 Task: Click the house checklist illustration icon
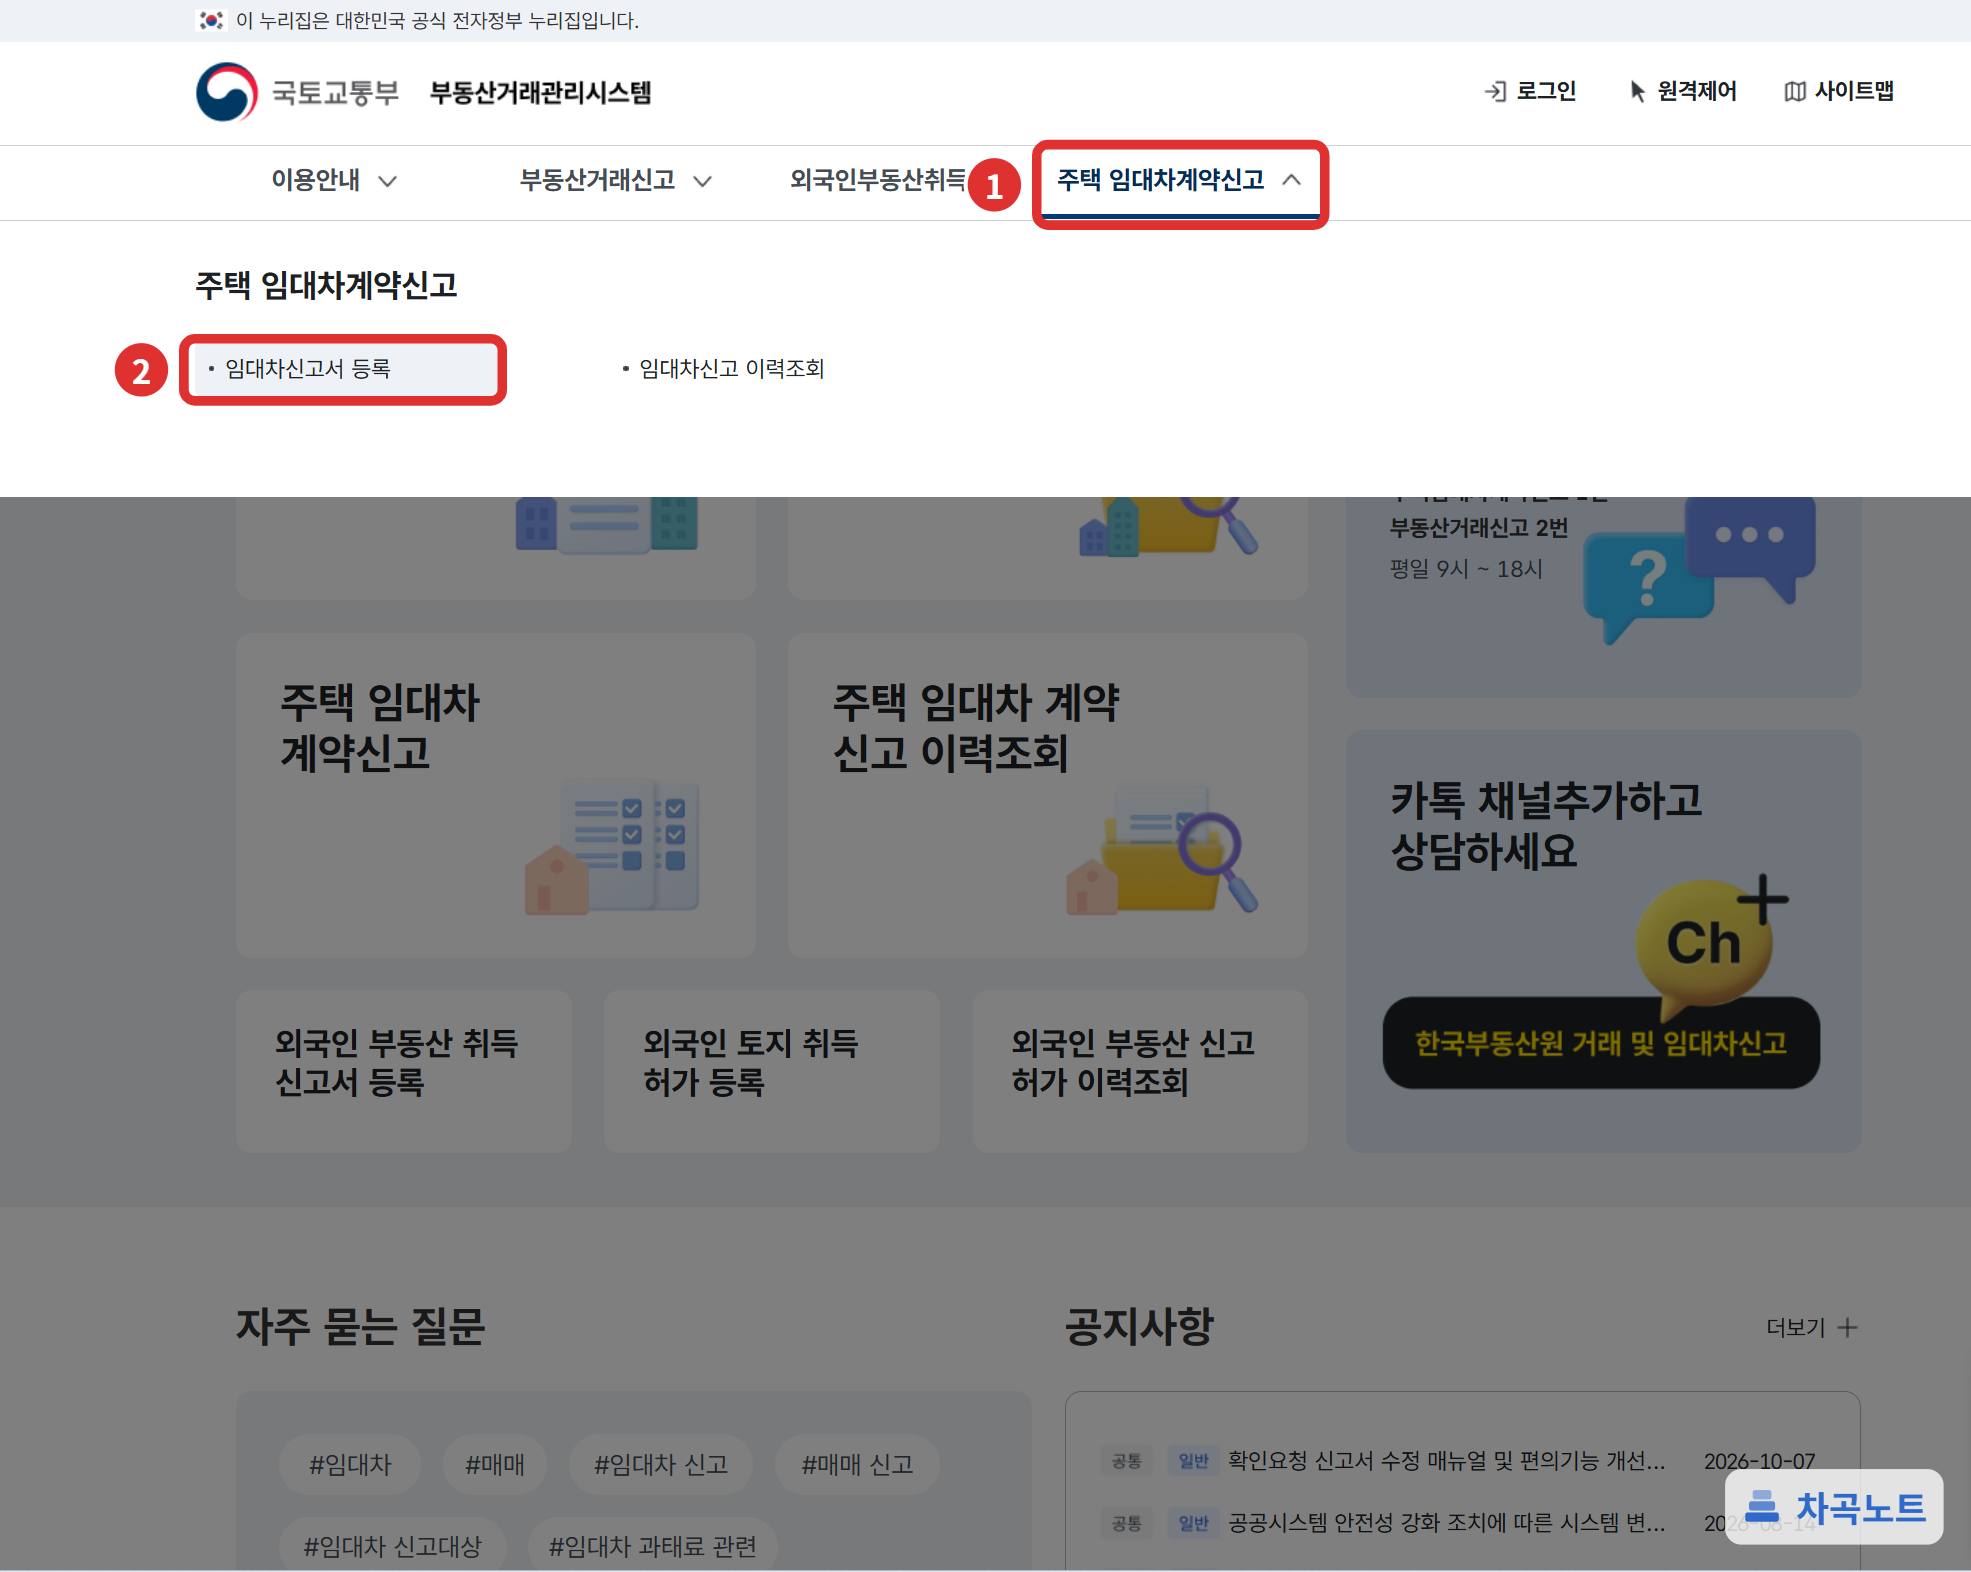click(612, 846)
